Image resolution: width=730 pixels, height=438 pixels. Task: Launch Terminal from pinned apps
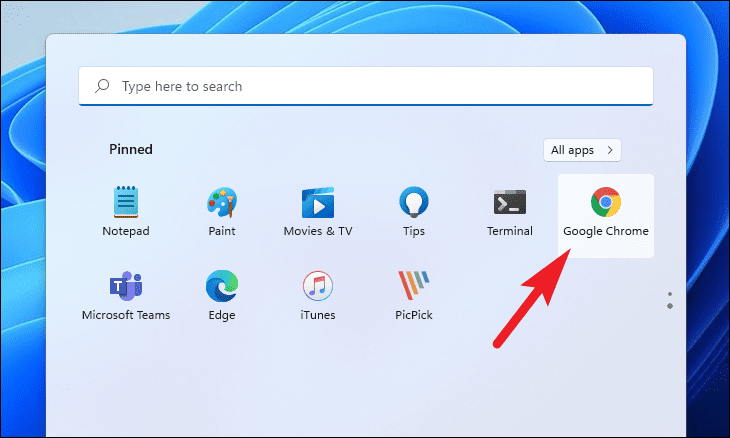coord(510,212)
